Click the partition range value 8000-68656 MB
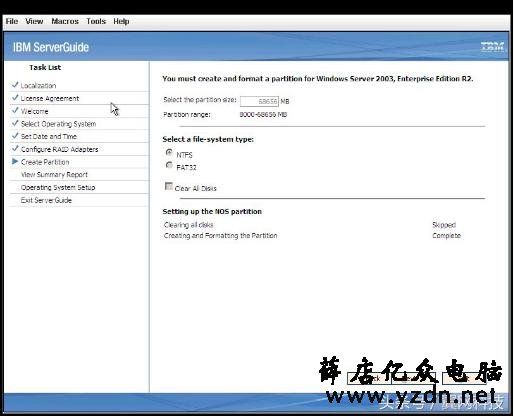The height and width of the screenshot is (416, 514). (x=263, y=115)
